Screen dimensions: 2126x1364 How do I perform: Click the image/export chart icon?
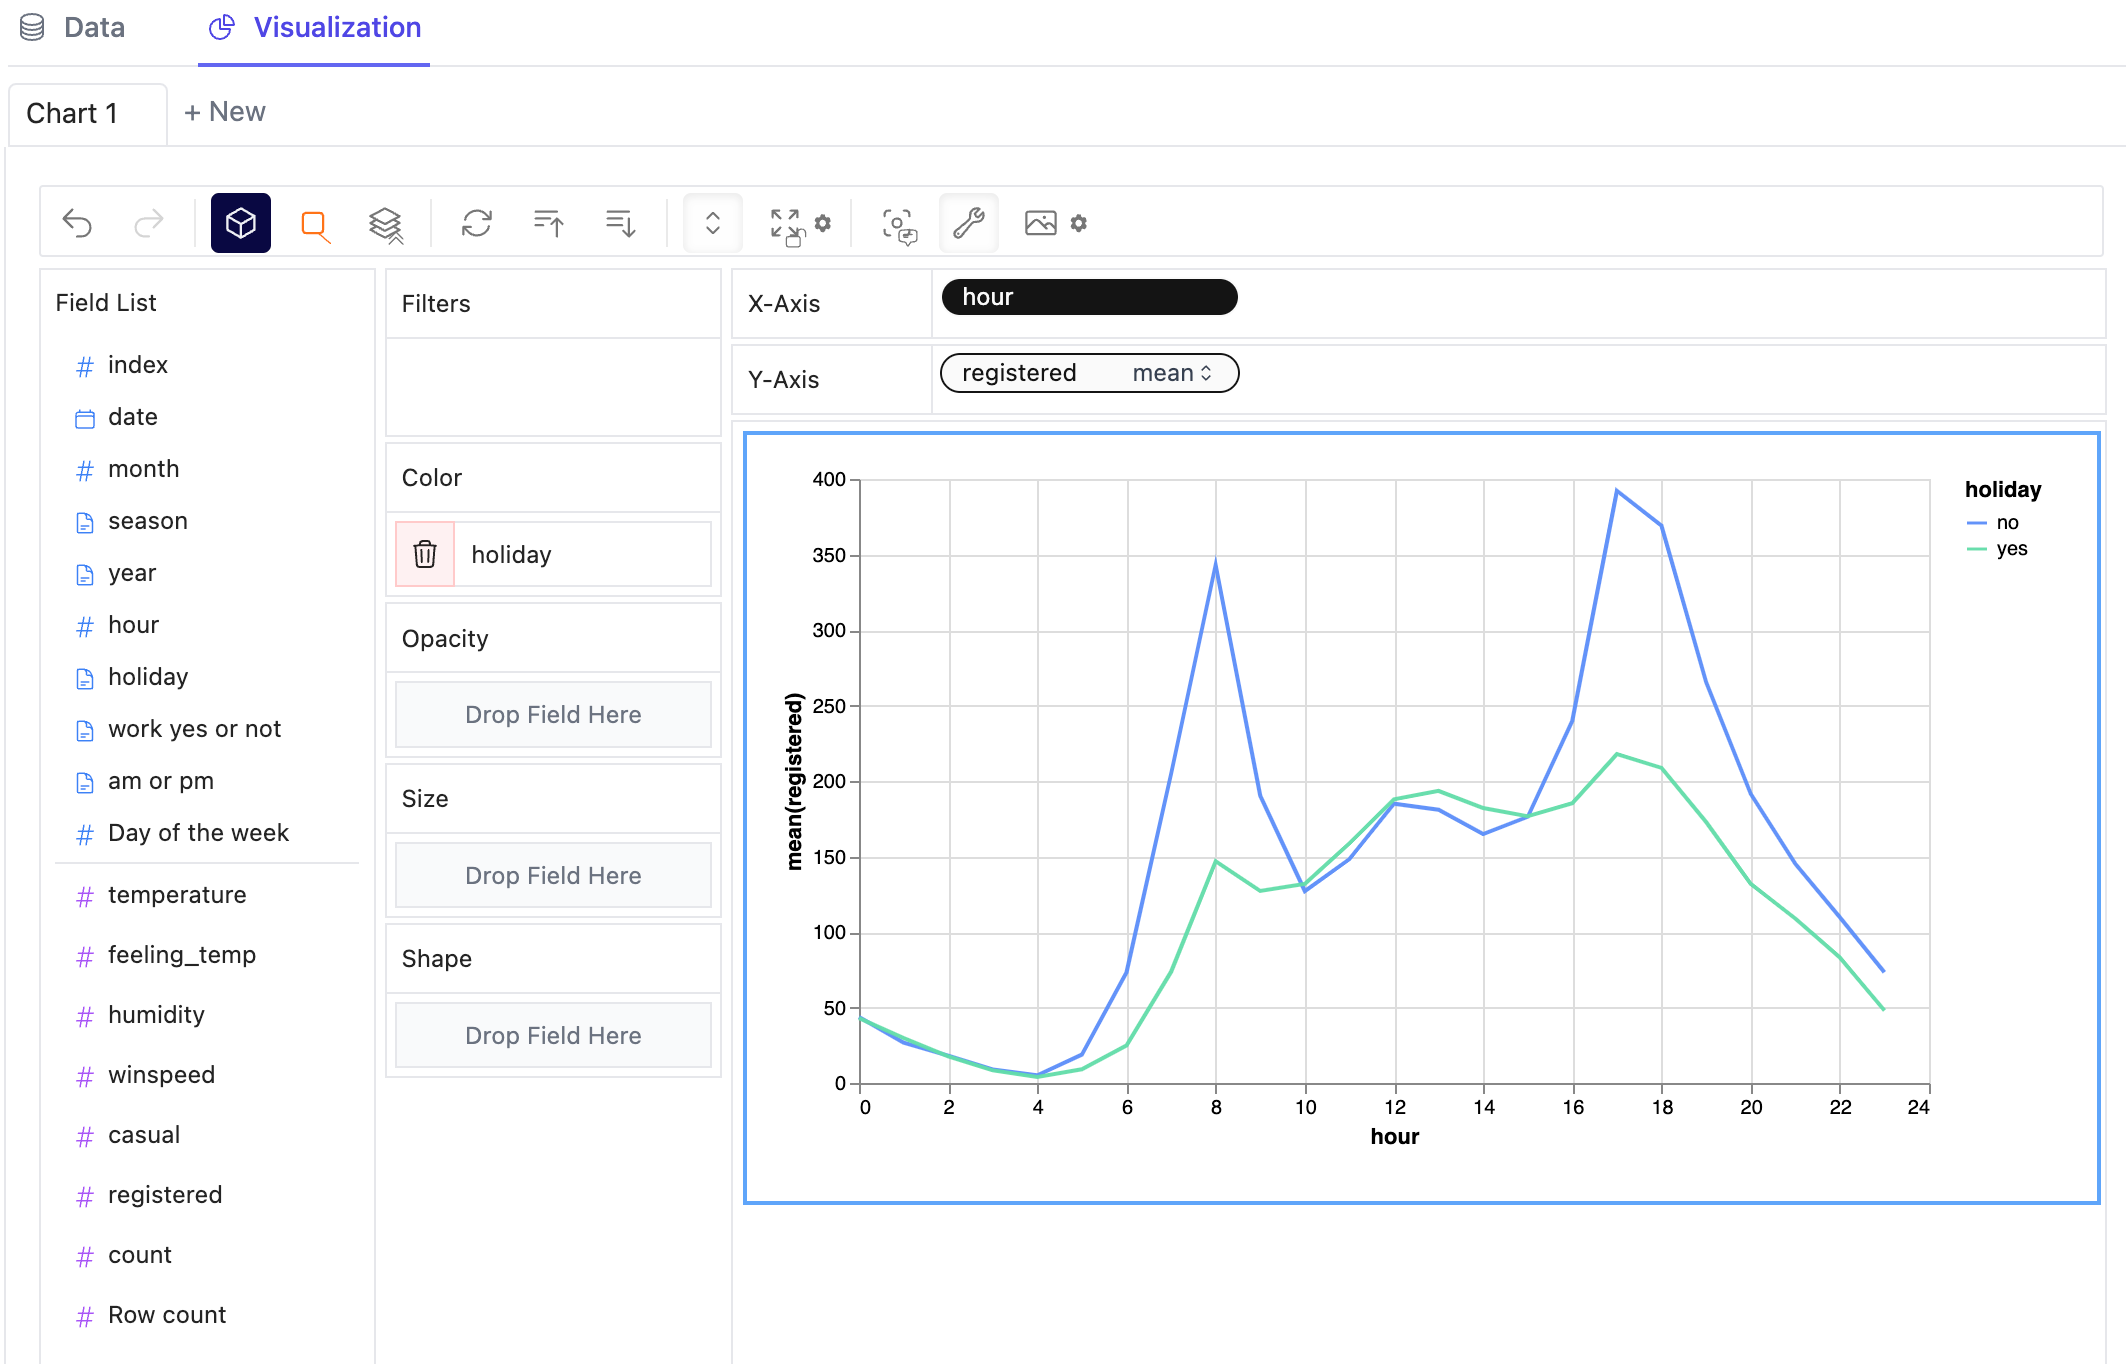1041,222
